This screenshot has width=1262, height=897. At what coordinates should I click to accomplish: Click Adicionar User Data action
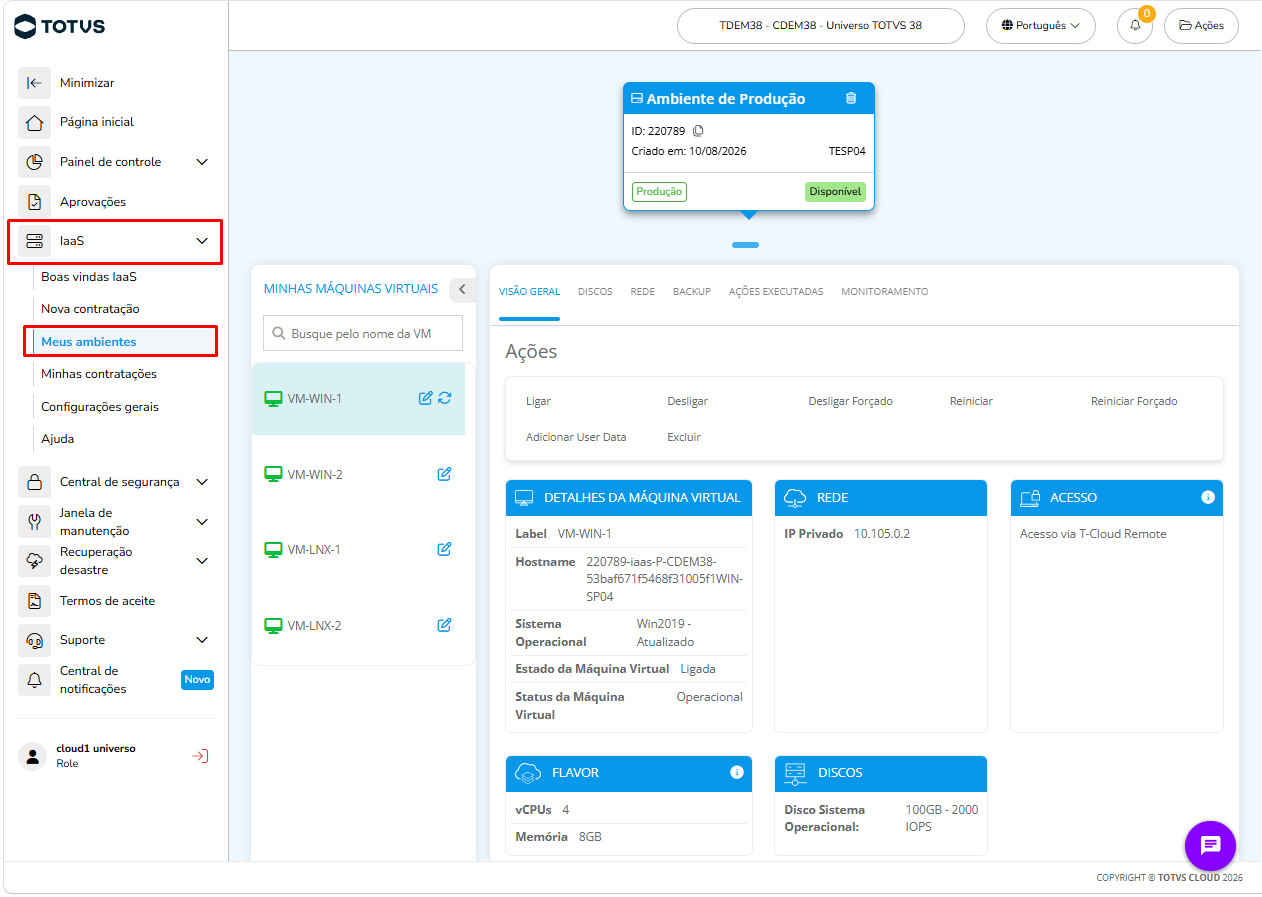click(576, 437)
